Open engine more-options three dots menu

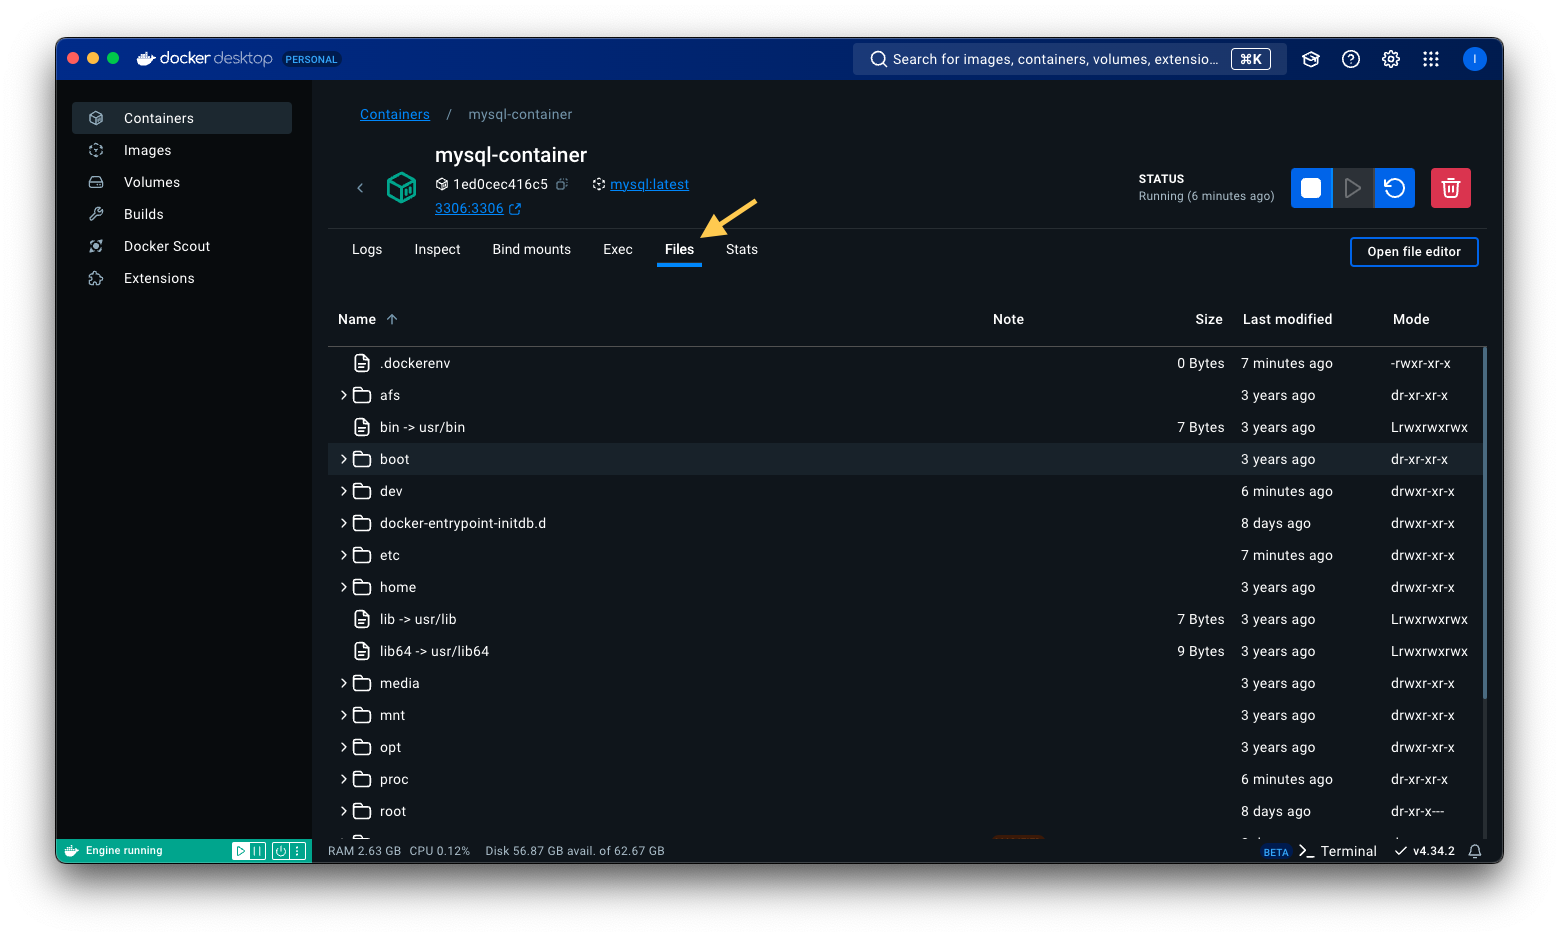(x=297, y=851)
